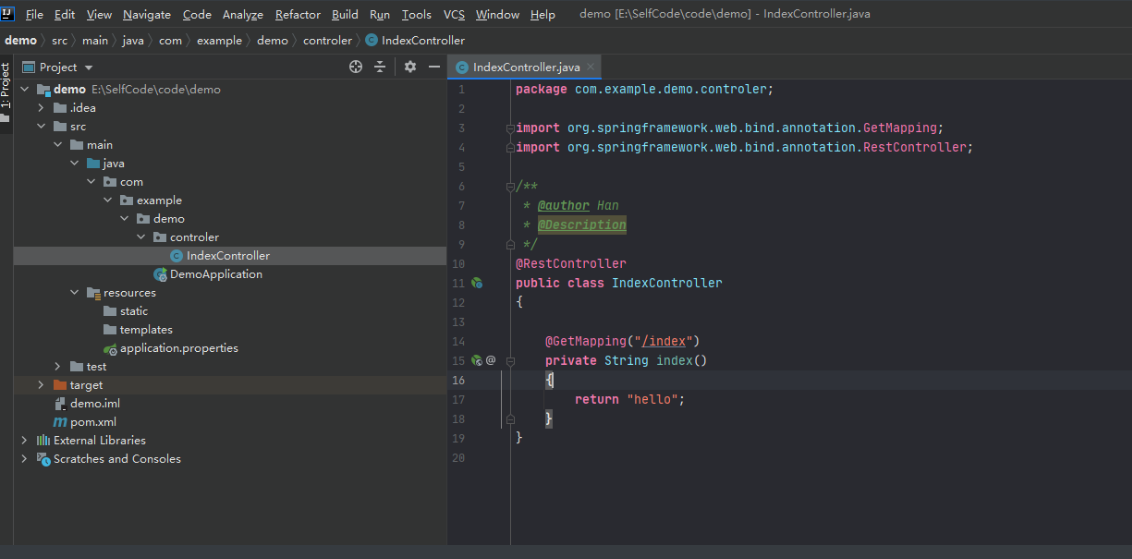Open the Project panel settings gear
1132x559 pixels.
[x=410, y=67]
